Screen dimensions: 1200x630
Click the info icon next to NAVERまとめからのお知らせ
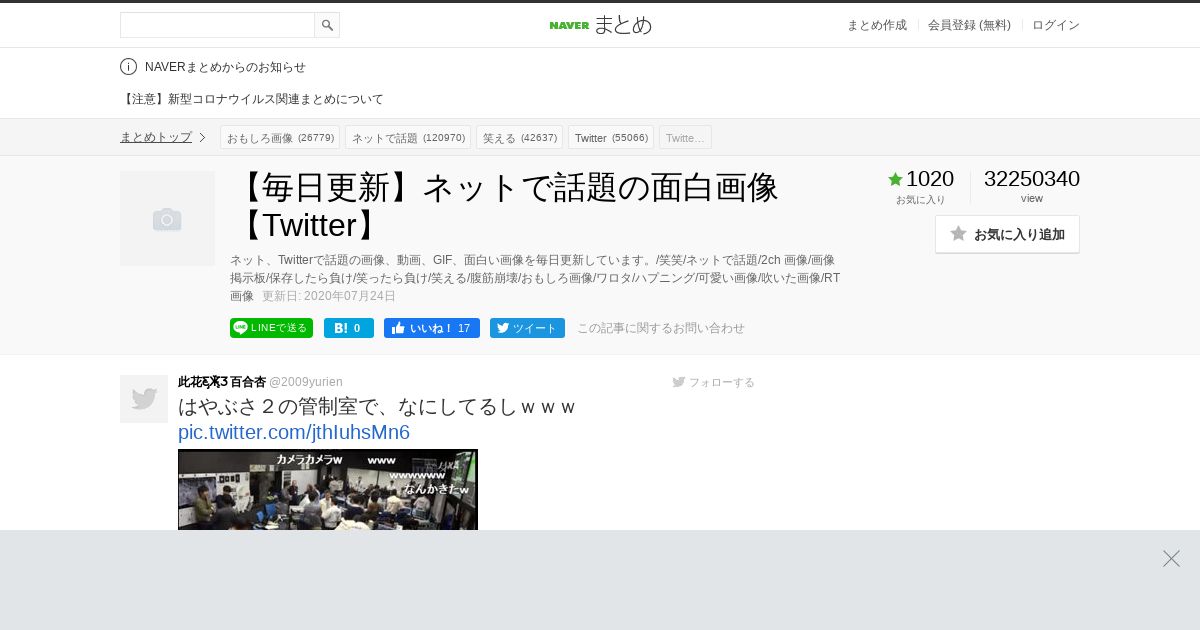pos(128,67)
